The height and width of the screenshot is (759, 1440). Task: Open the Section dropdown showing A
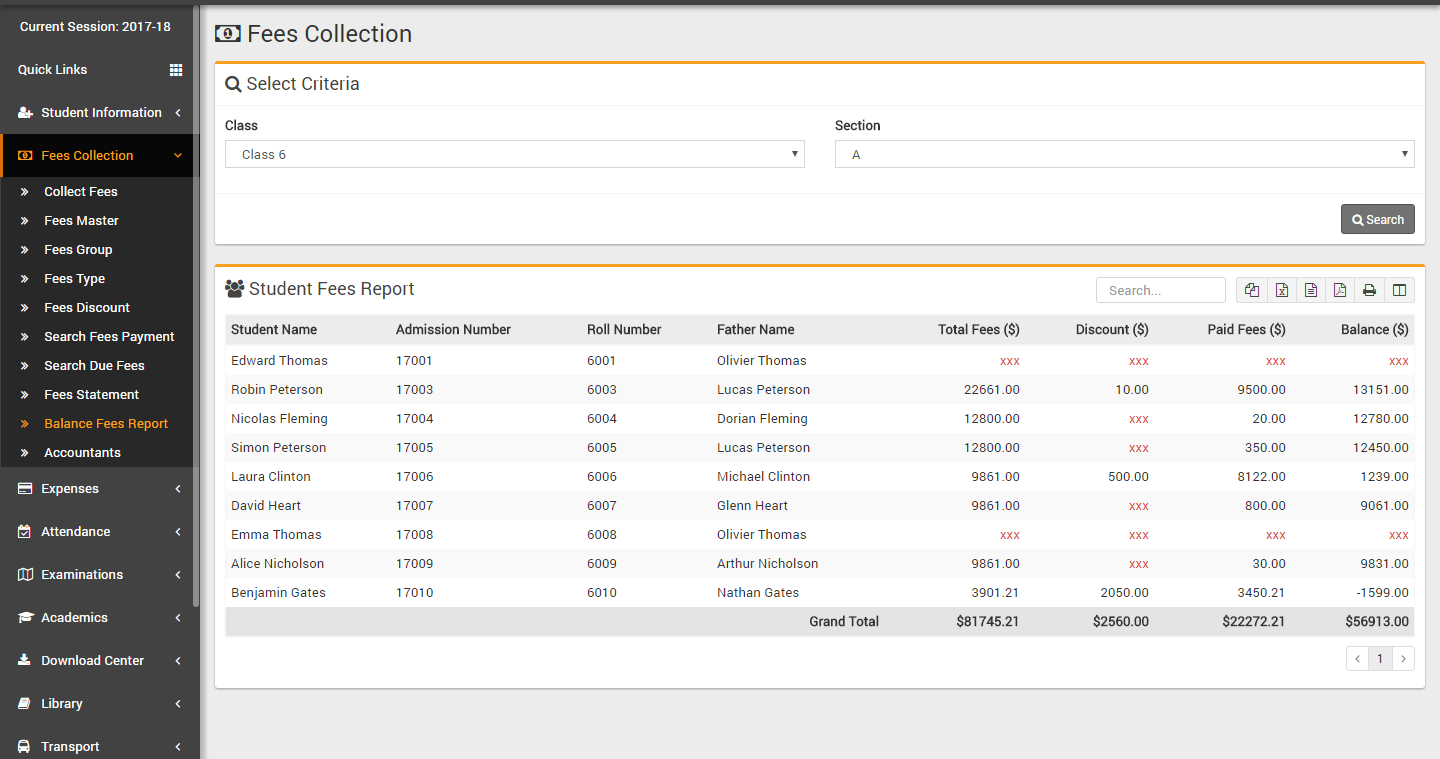[1124, 154]
